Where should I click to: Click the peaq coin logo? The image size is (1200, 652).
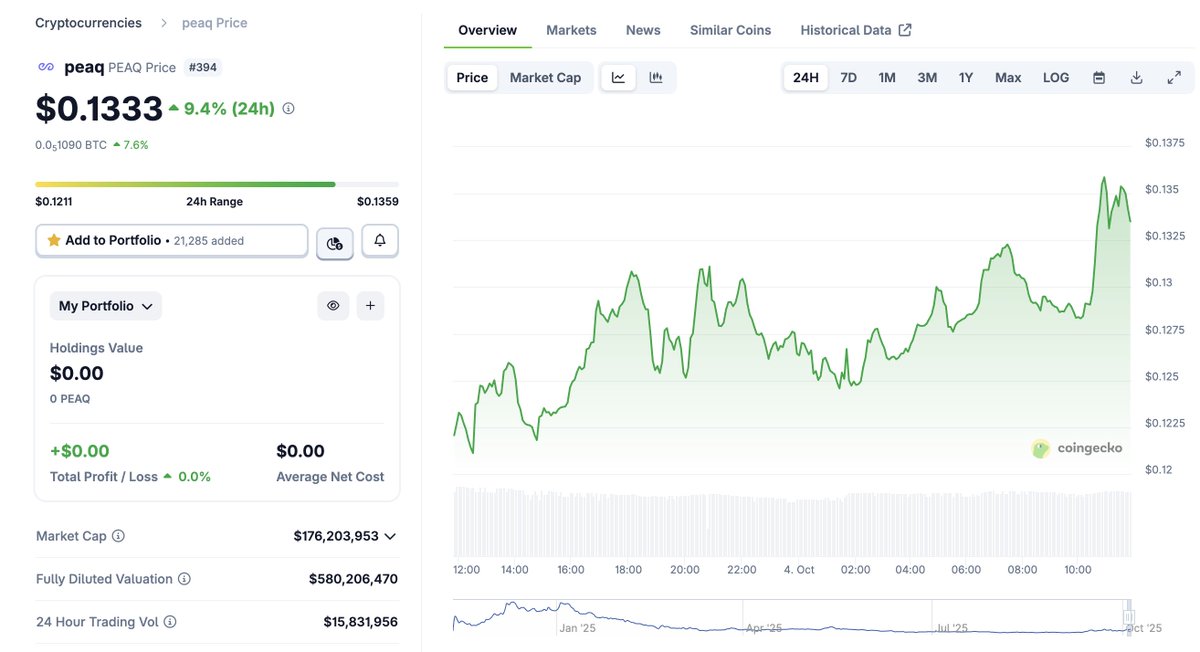pyautogui.click(x=45, y=67)
